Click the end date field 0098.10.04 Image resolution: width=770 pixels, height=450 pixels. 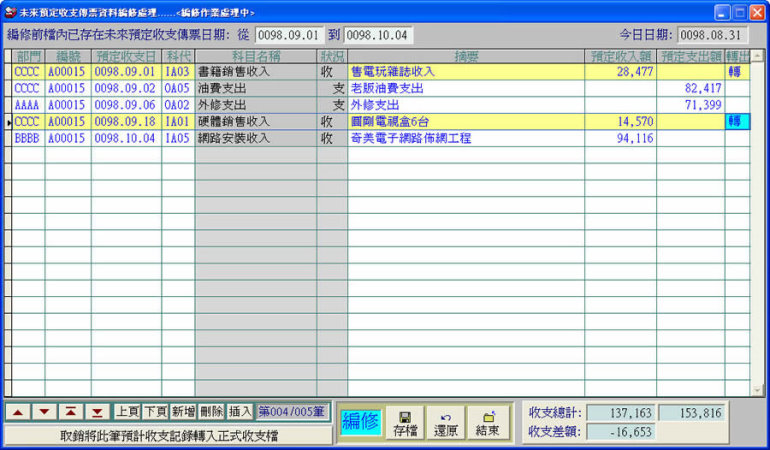(376, 35)
